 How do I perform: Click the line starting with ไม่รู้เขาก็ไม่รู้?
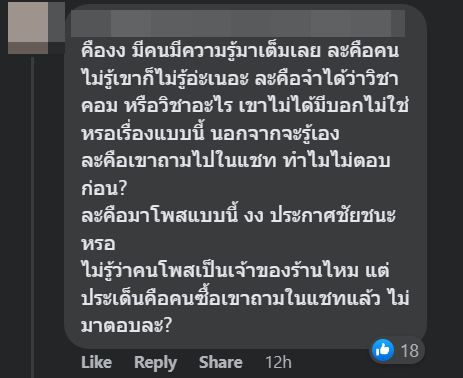click(240, 79)
